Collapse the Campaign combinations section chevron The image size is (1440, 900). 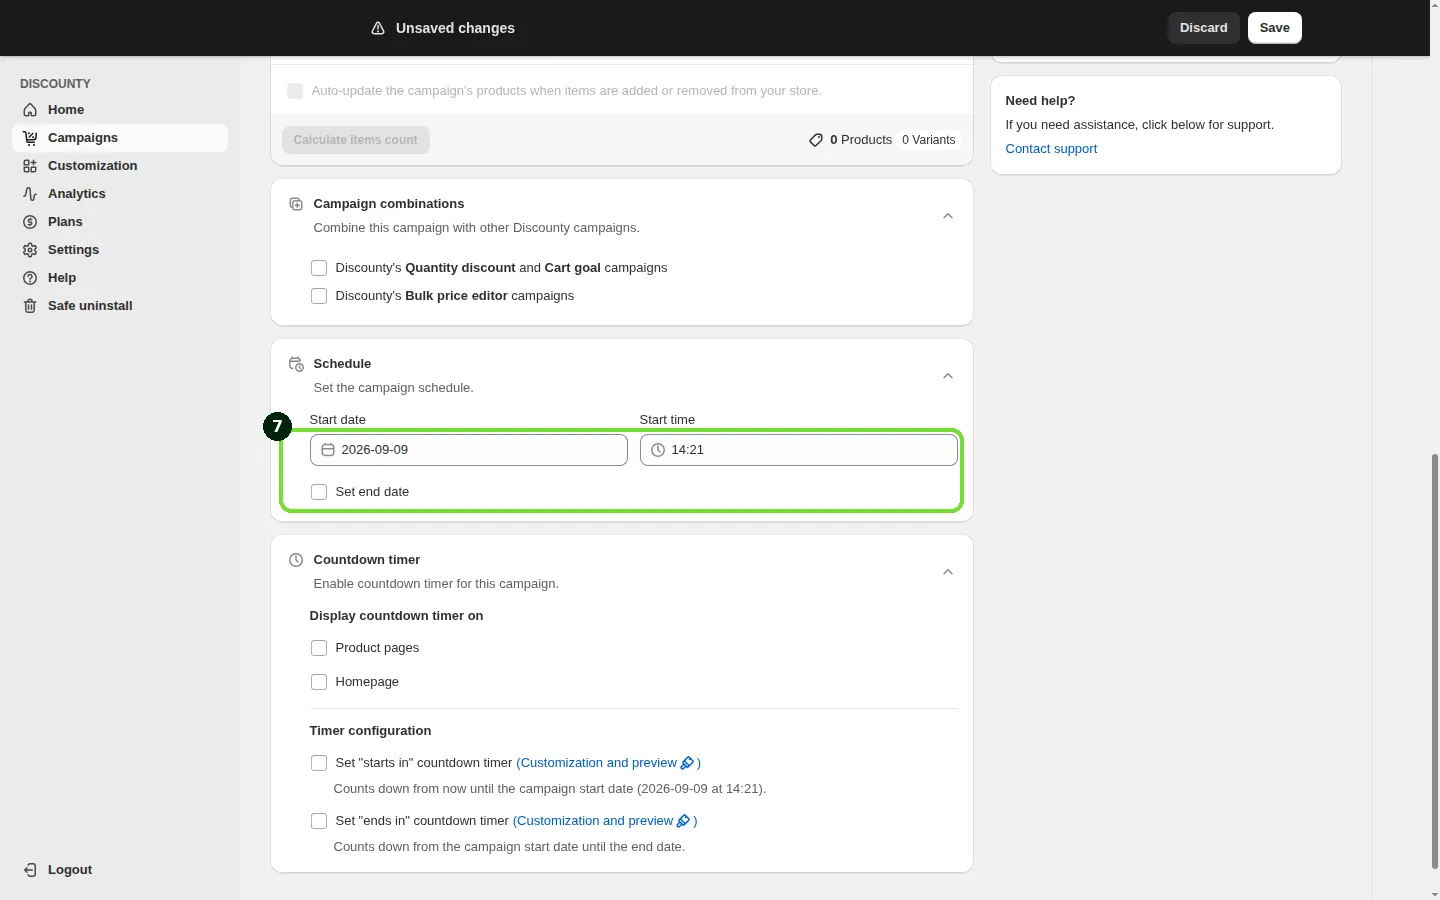click(948, 216)
